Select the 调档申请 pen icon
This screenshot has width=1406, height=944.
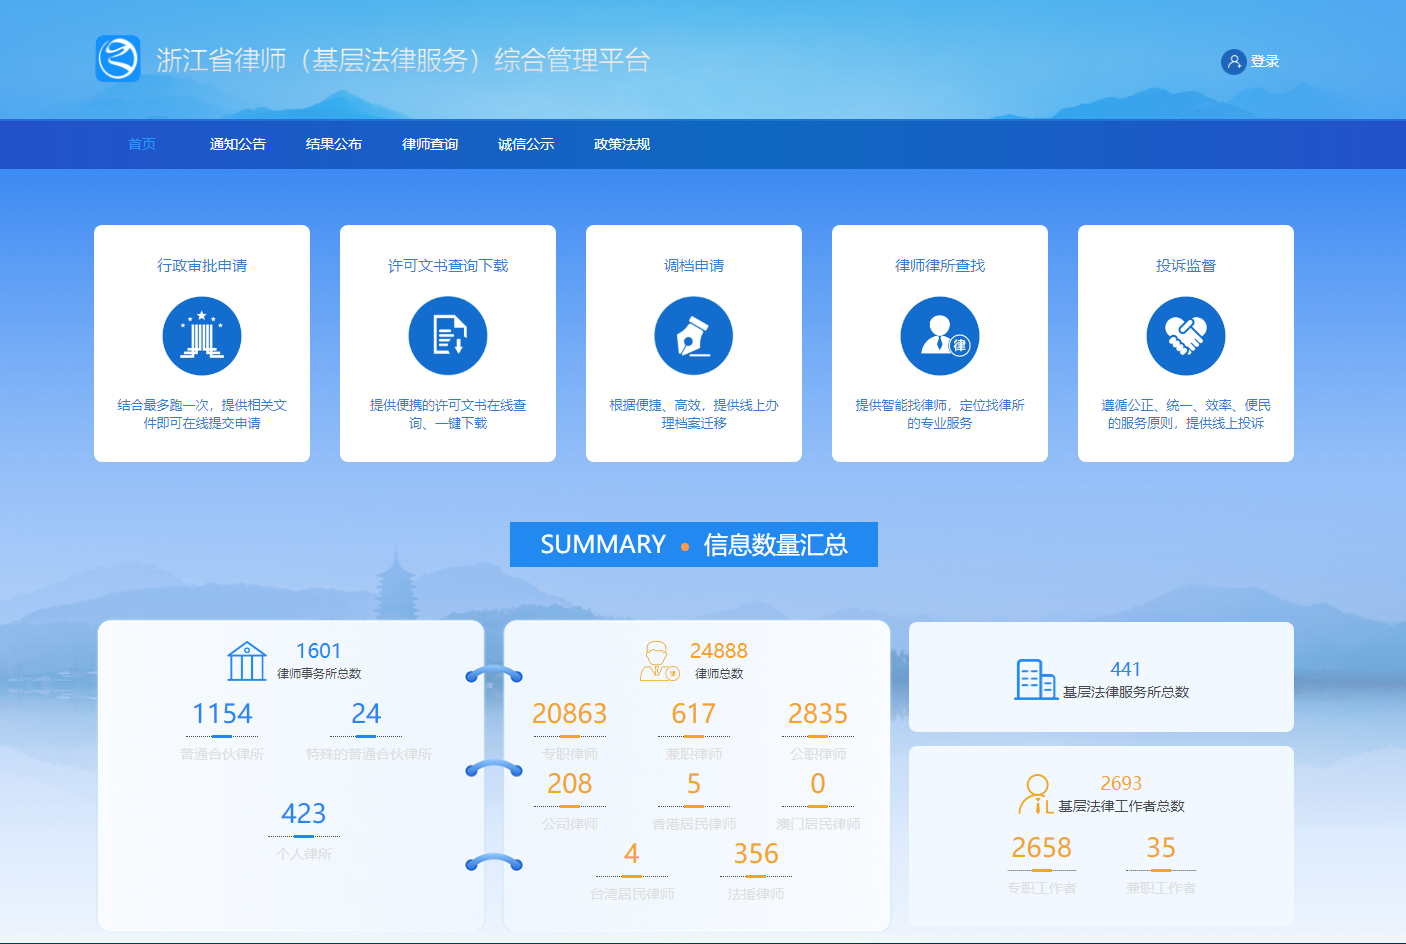tap(694, 336)
